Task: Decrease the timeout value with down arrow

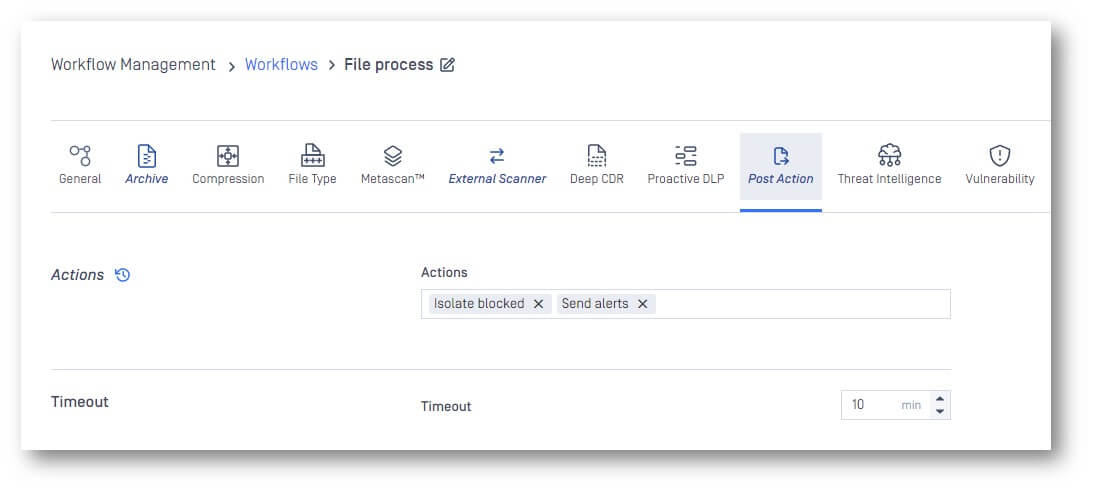Action: (940, 411)
